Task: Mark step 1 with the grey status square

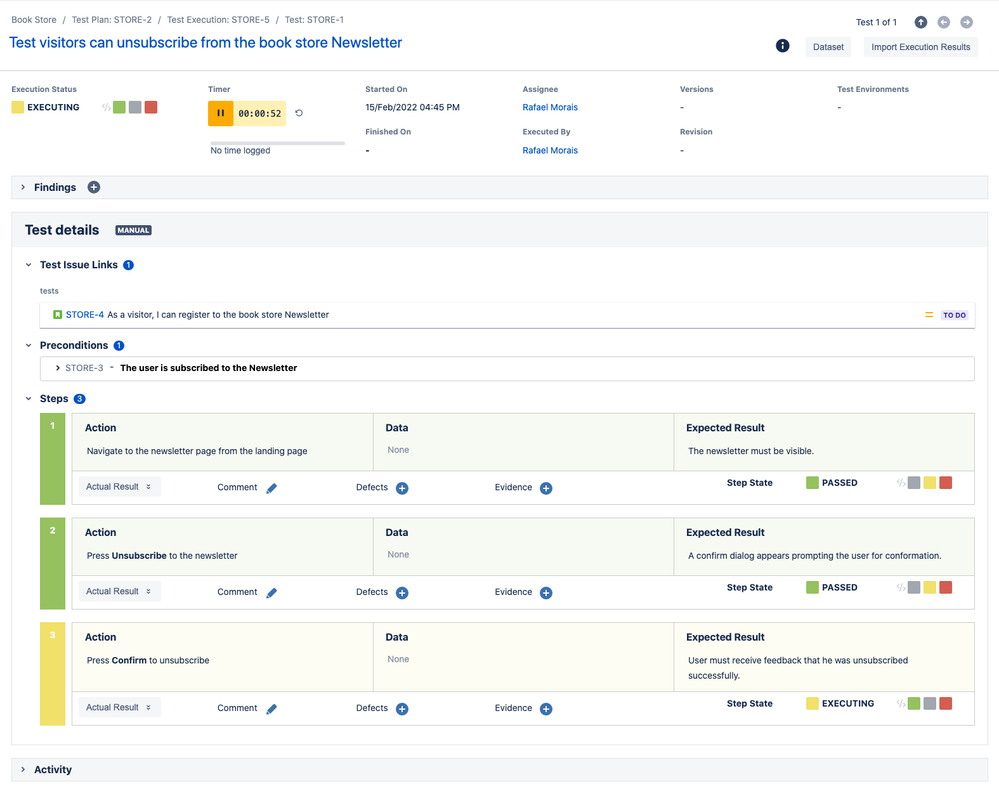Action: [914, 482]
